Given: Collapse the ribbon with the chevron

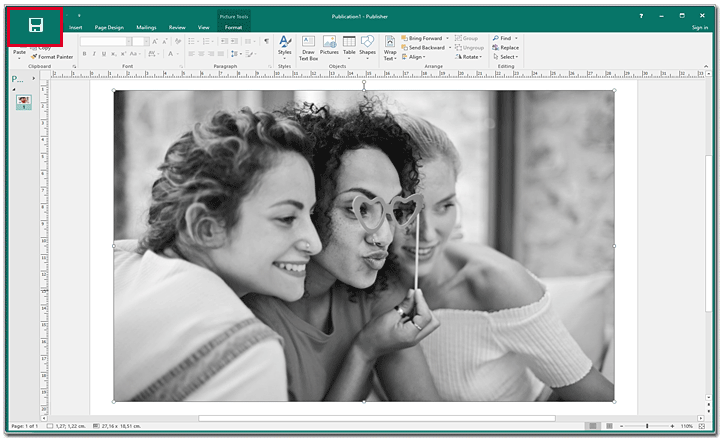Looking at the screenshot, I should pyautogui.click(x=706, y=66).
